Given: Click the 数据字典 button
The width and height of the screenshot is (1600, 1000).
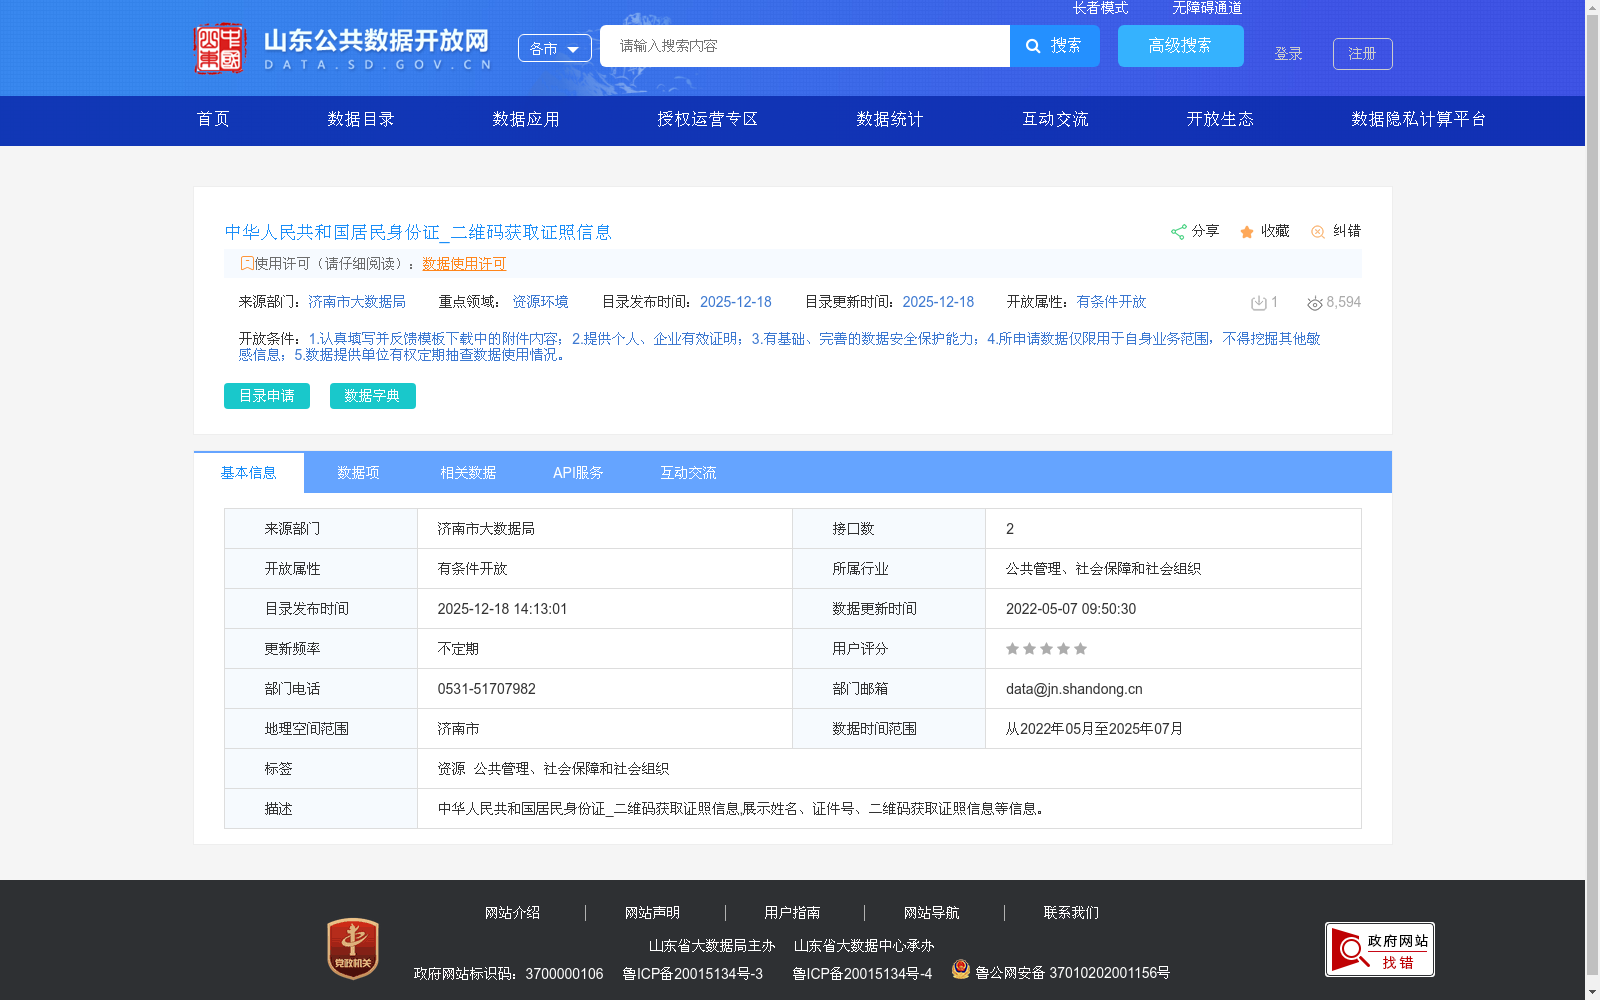Looking at the screenshot, I should [373, 396].
